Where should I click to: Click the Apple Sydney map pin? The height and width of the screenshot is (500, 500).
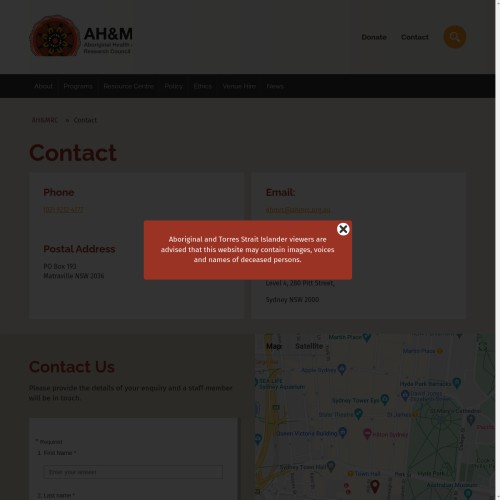342,369
